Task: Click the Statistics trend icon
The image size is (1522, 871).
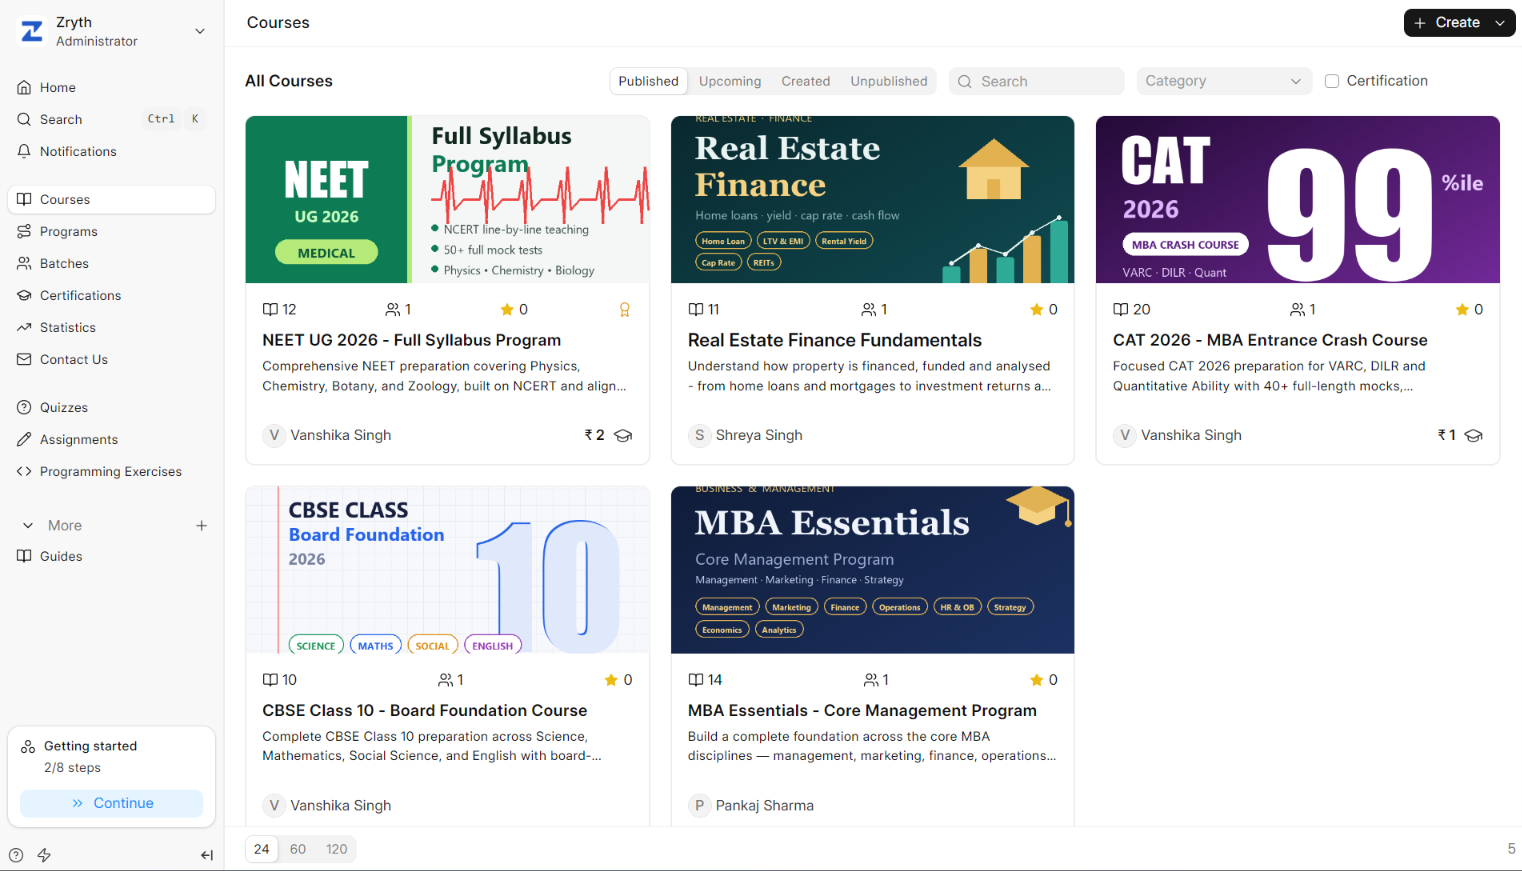Action: (24, 327)
